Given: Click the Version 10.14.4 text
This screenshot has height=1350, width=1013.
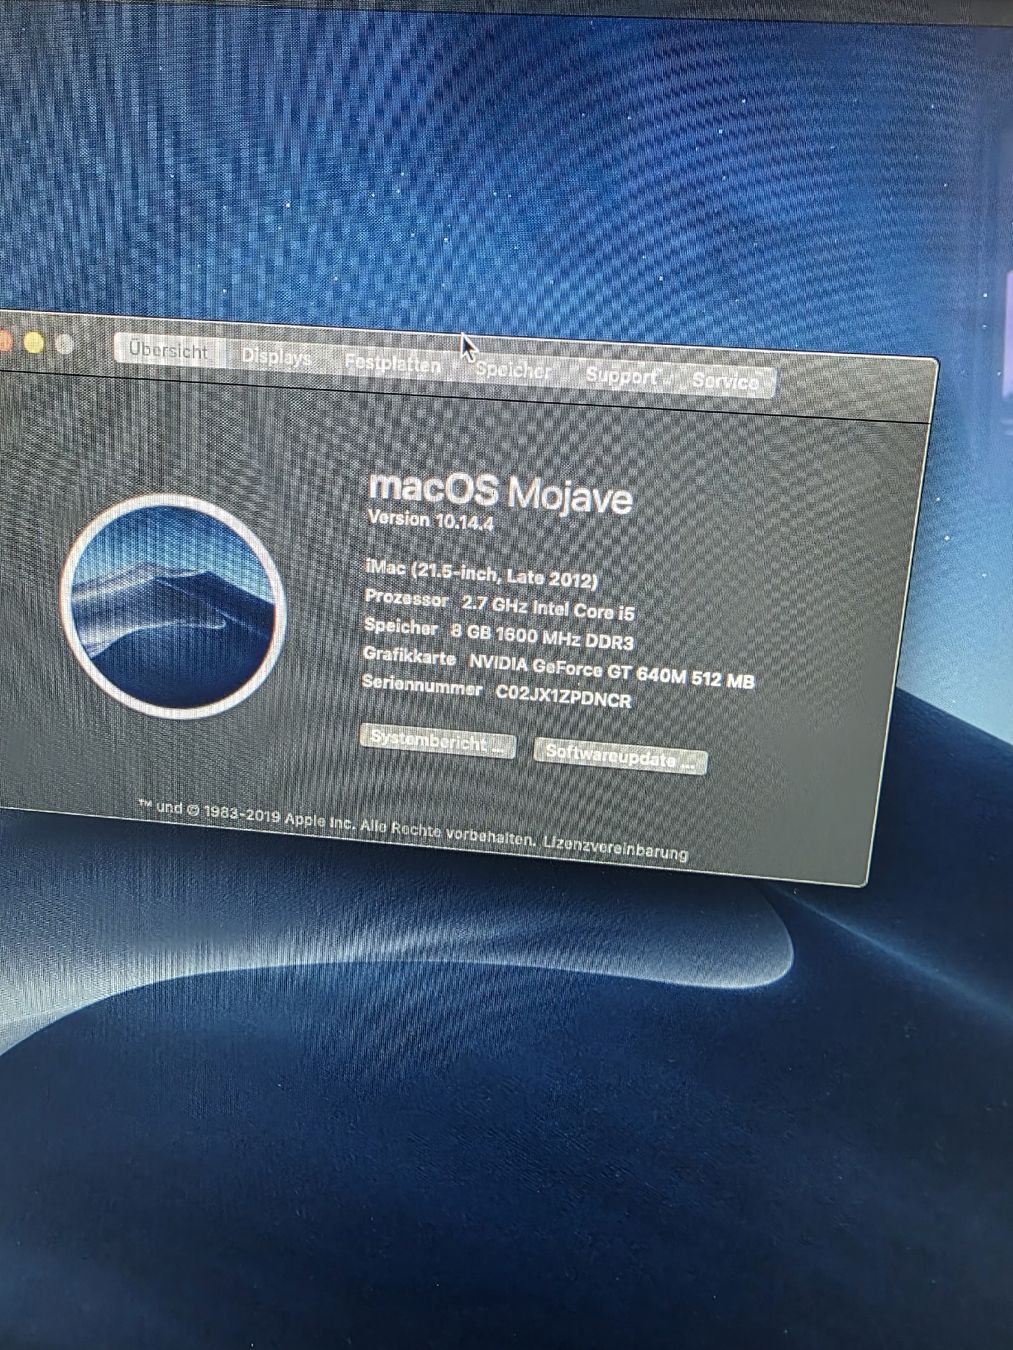Looking at the screenshot, I should click(x=431, y=520).
